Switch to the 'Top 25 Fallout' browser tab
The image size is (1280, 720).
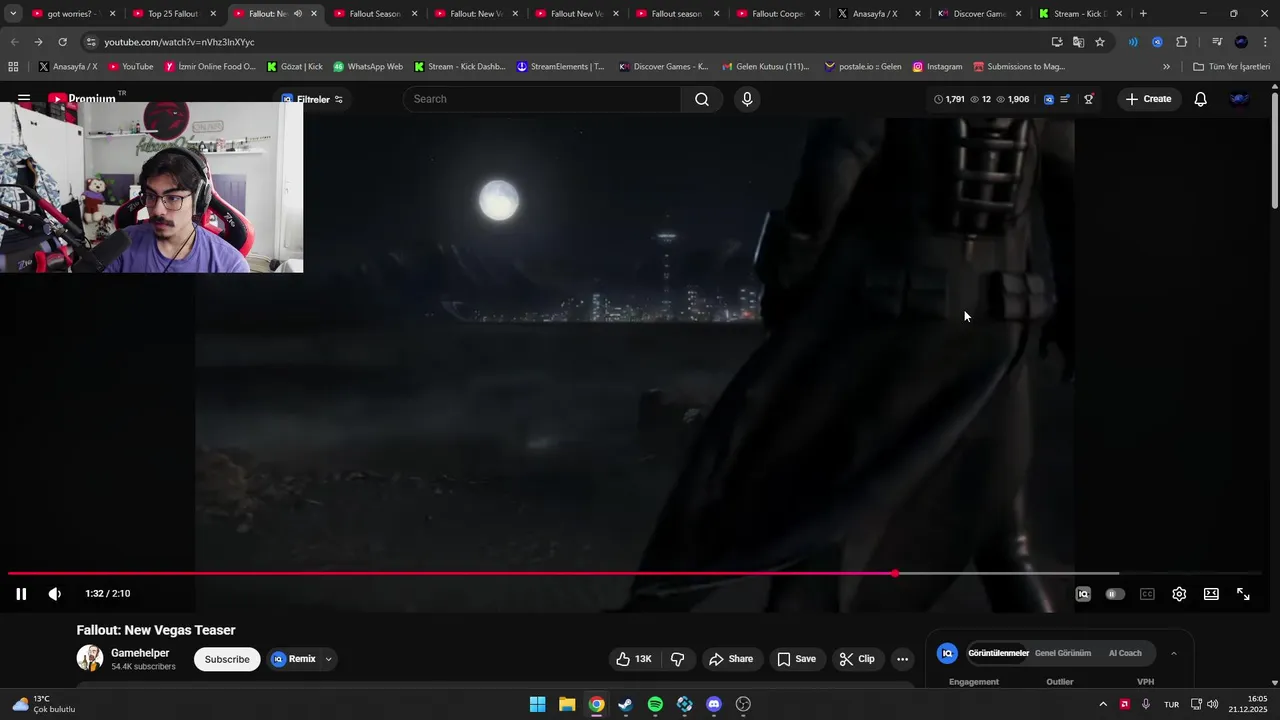(173, 14)
